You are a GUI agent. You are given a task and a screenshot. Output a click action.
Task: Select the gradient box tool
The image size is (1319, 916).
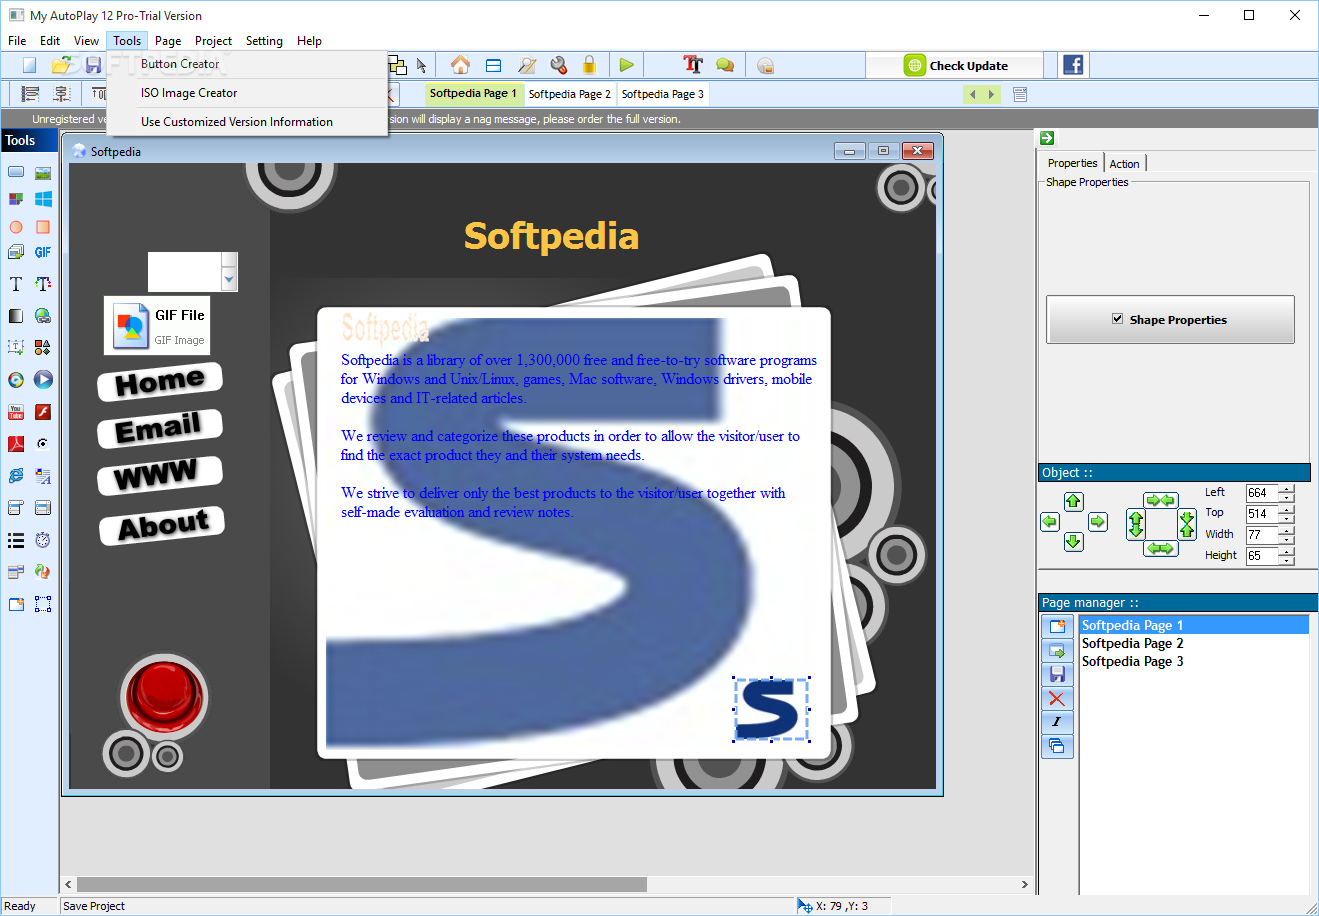point(16,316)
